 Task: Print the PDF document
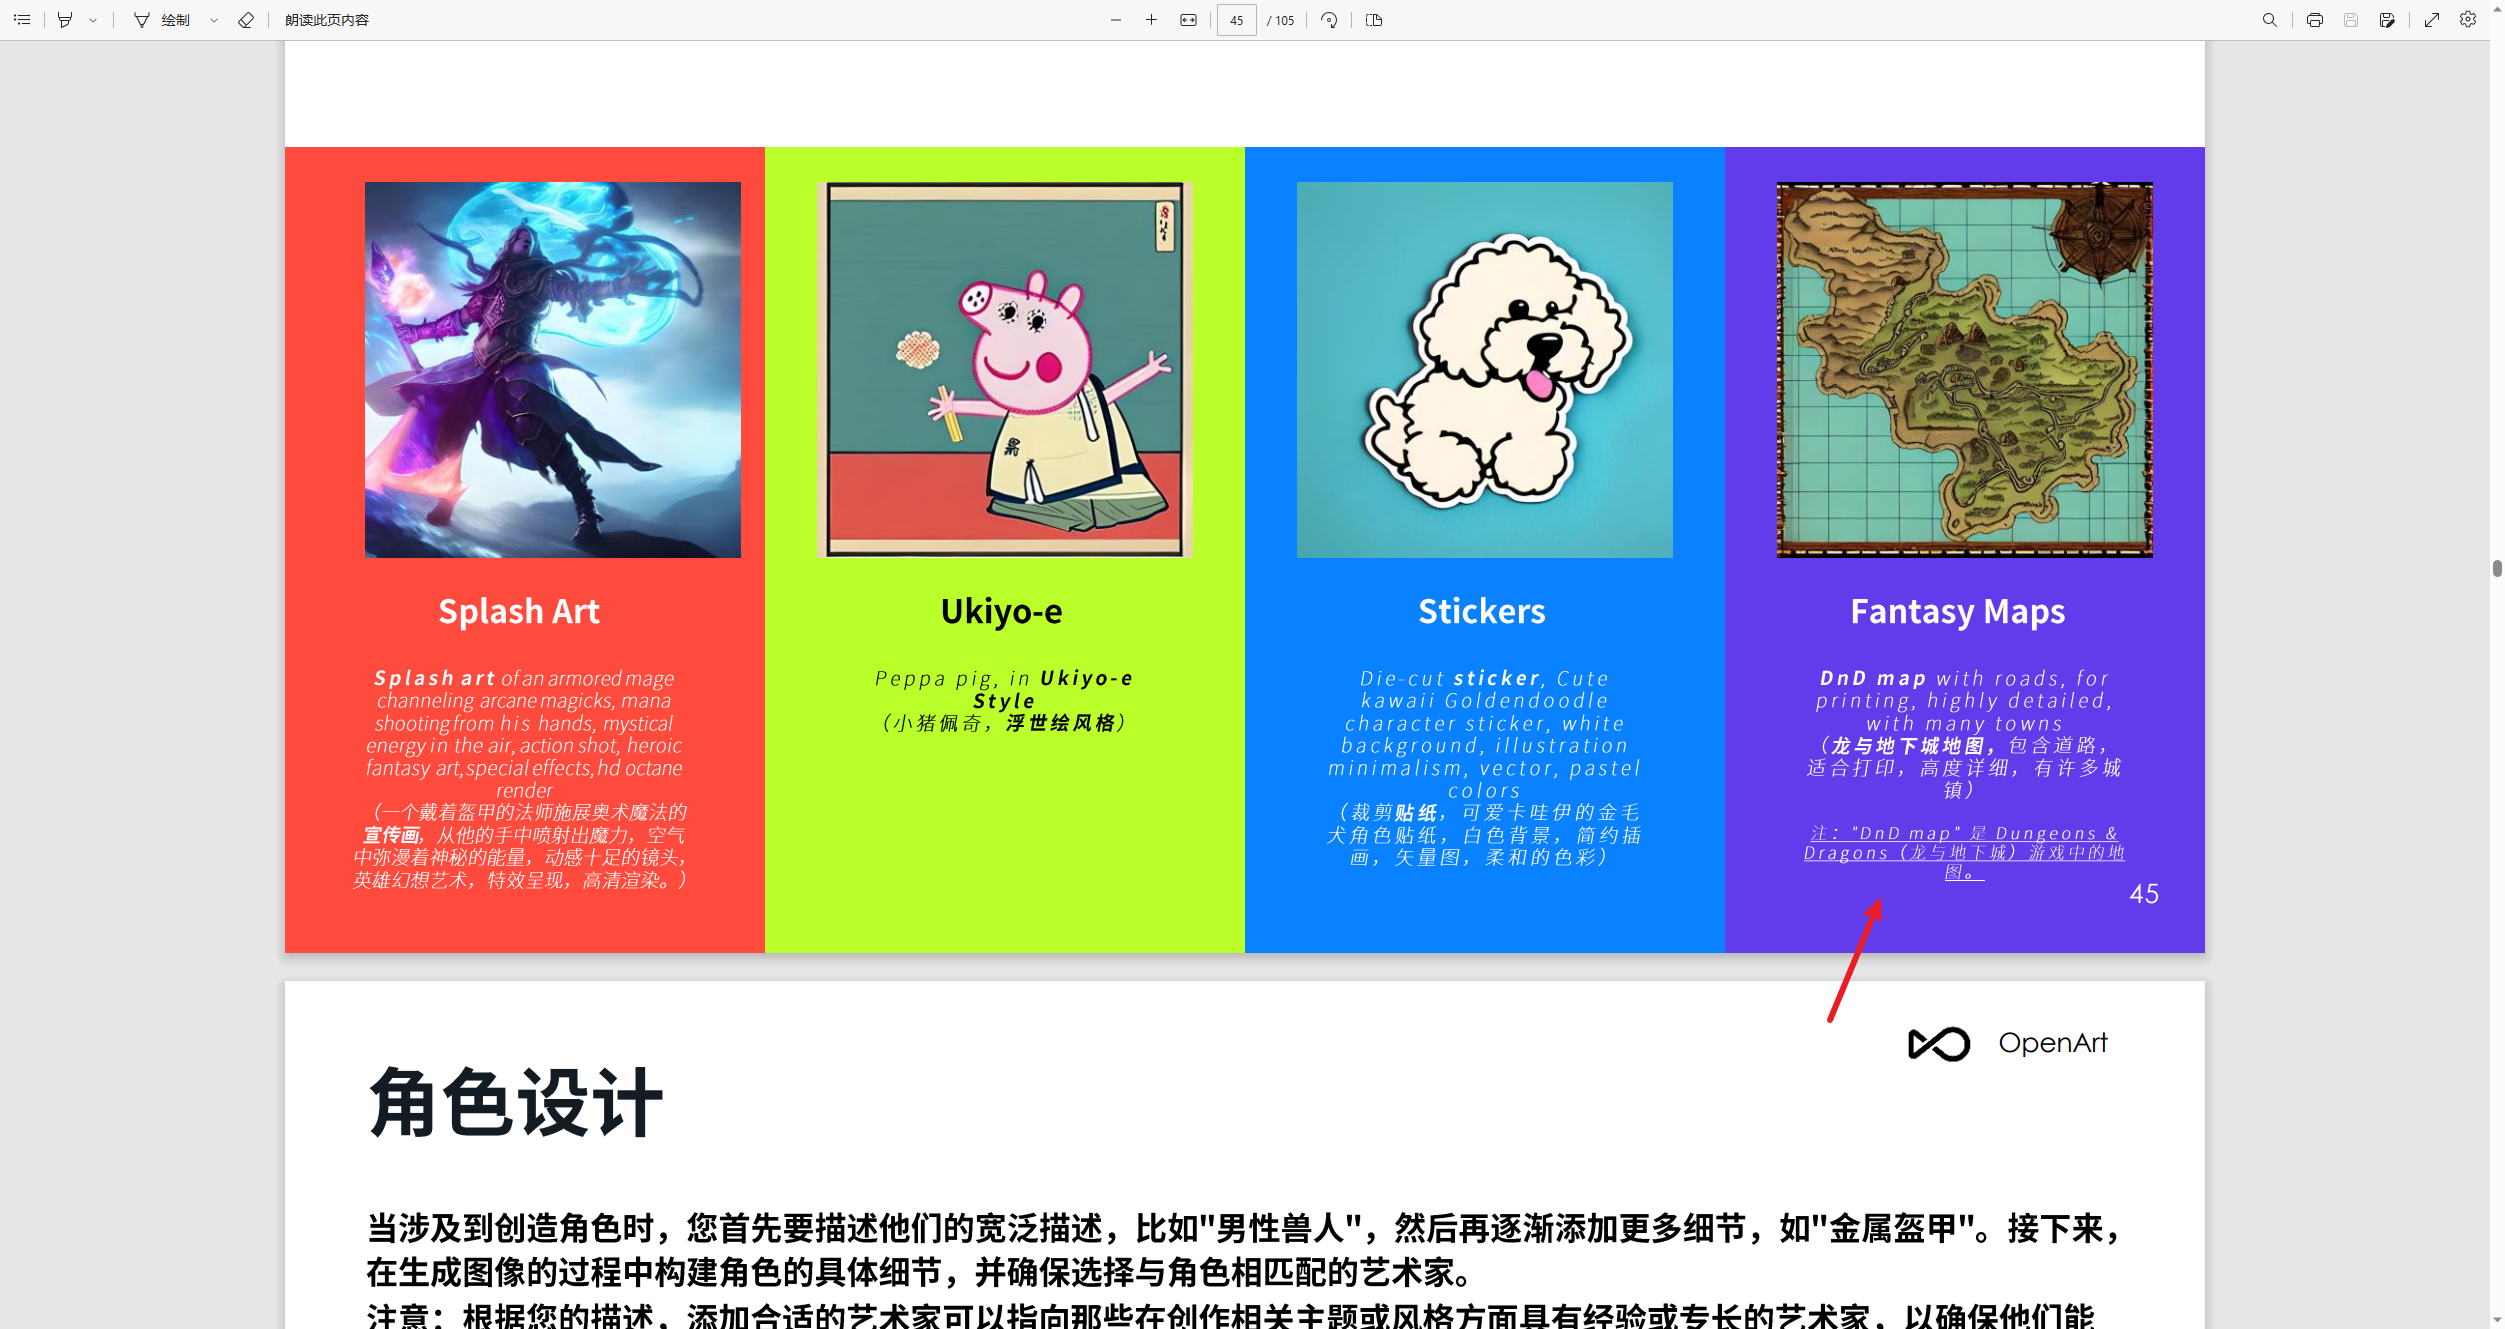point(2315,20)
